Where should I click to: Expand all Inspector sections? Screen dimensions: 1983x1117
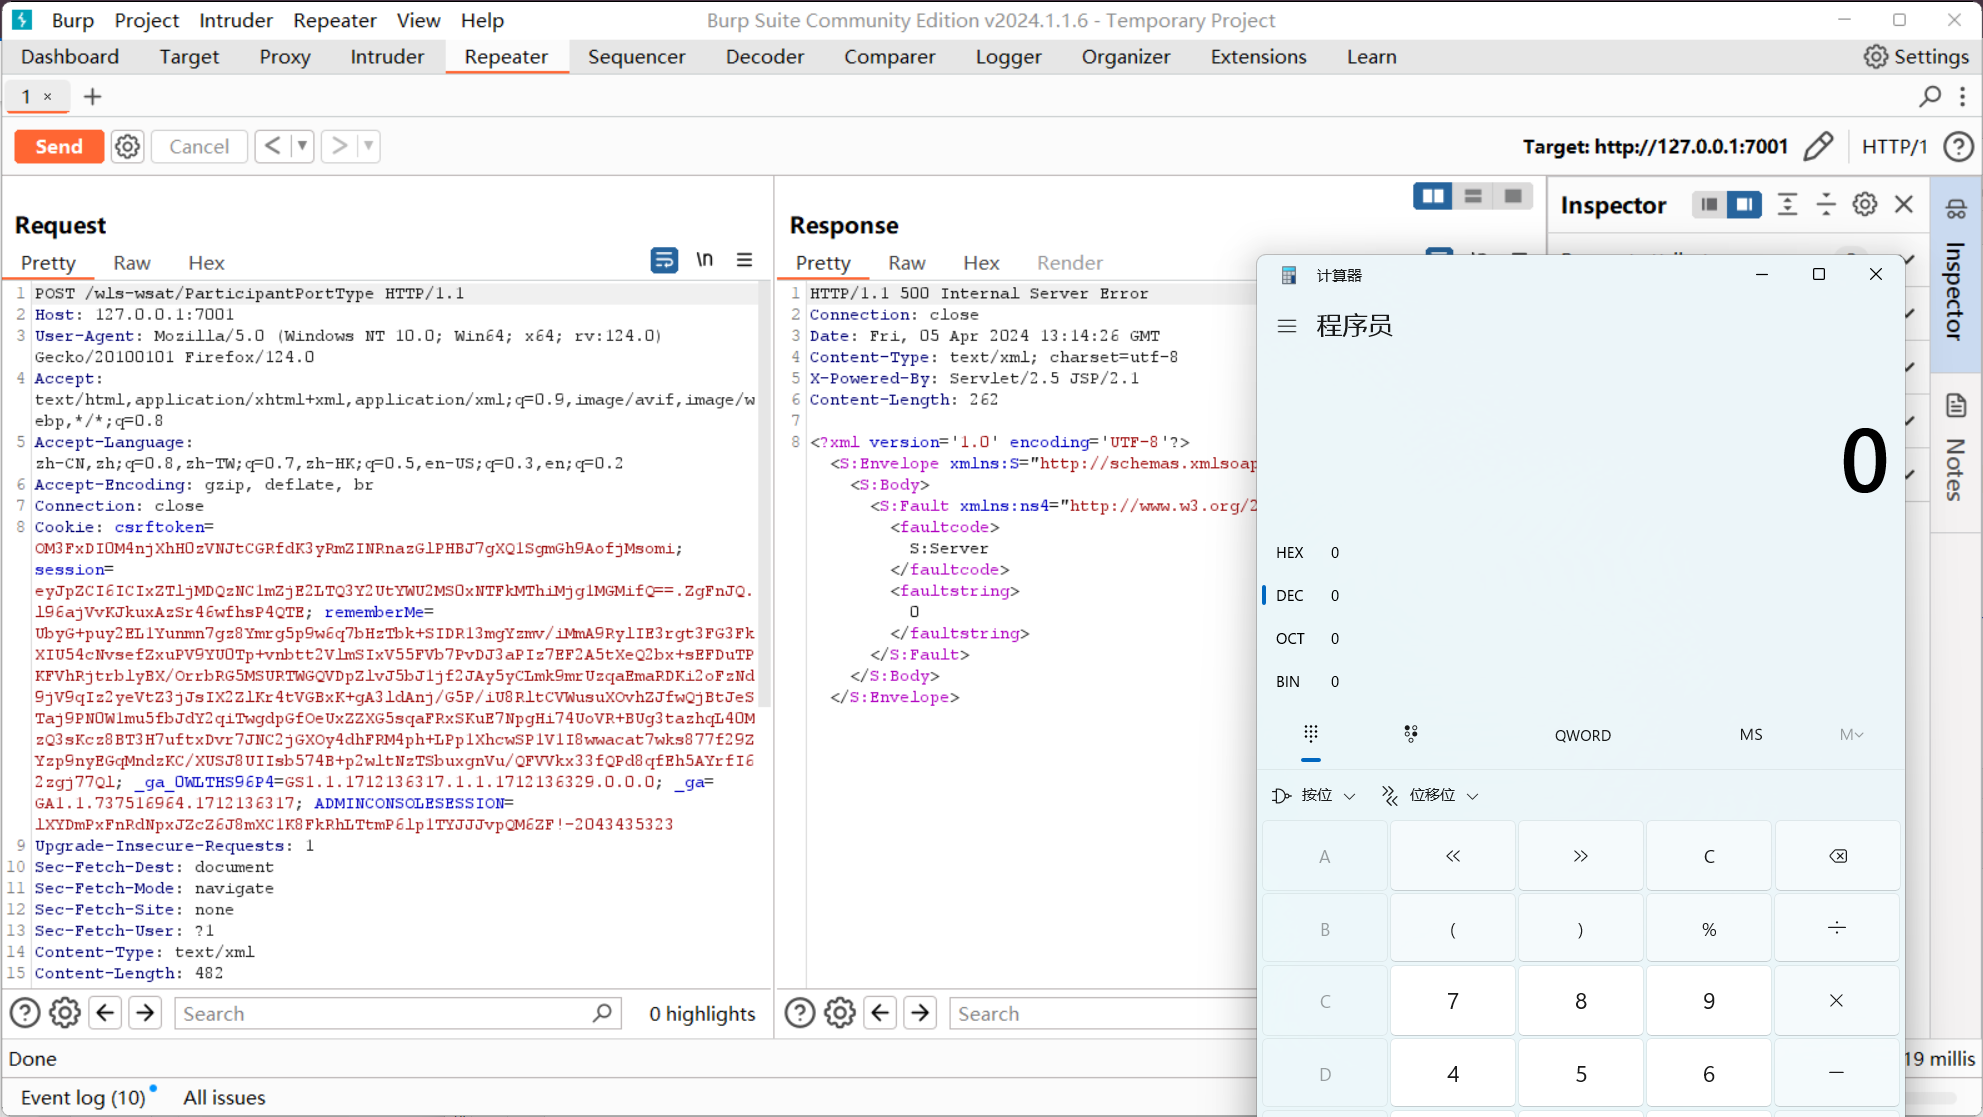click(x=1787, y=204)
